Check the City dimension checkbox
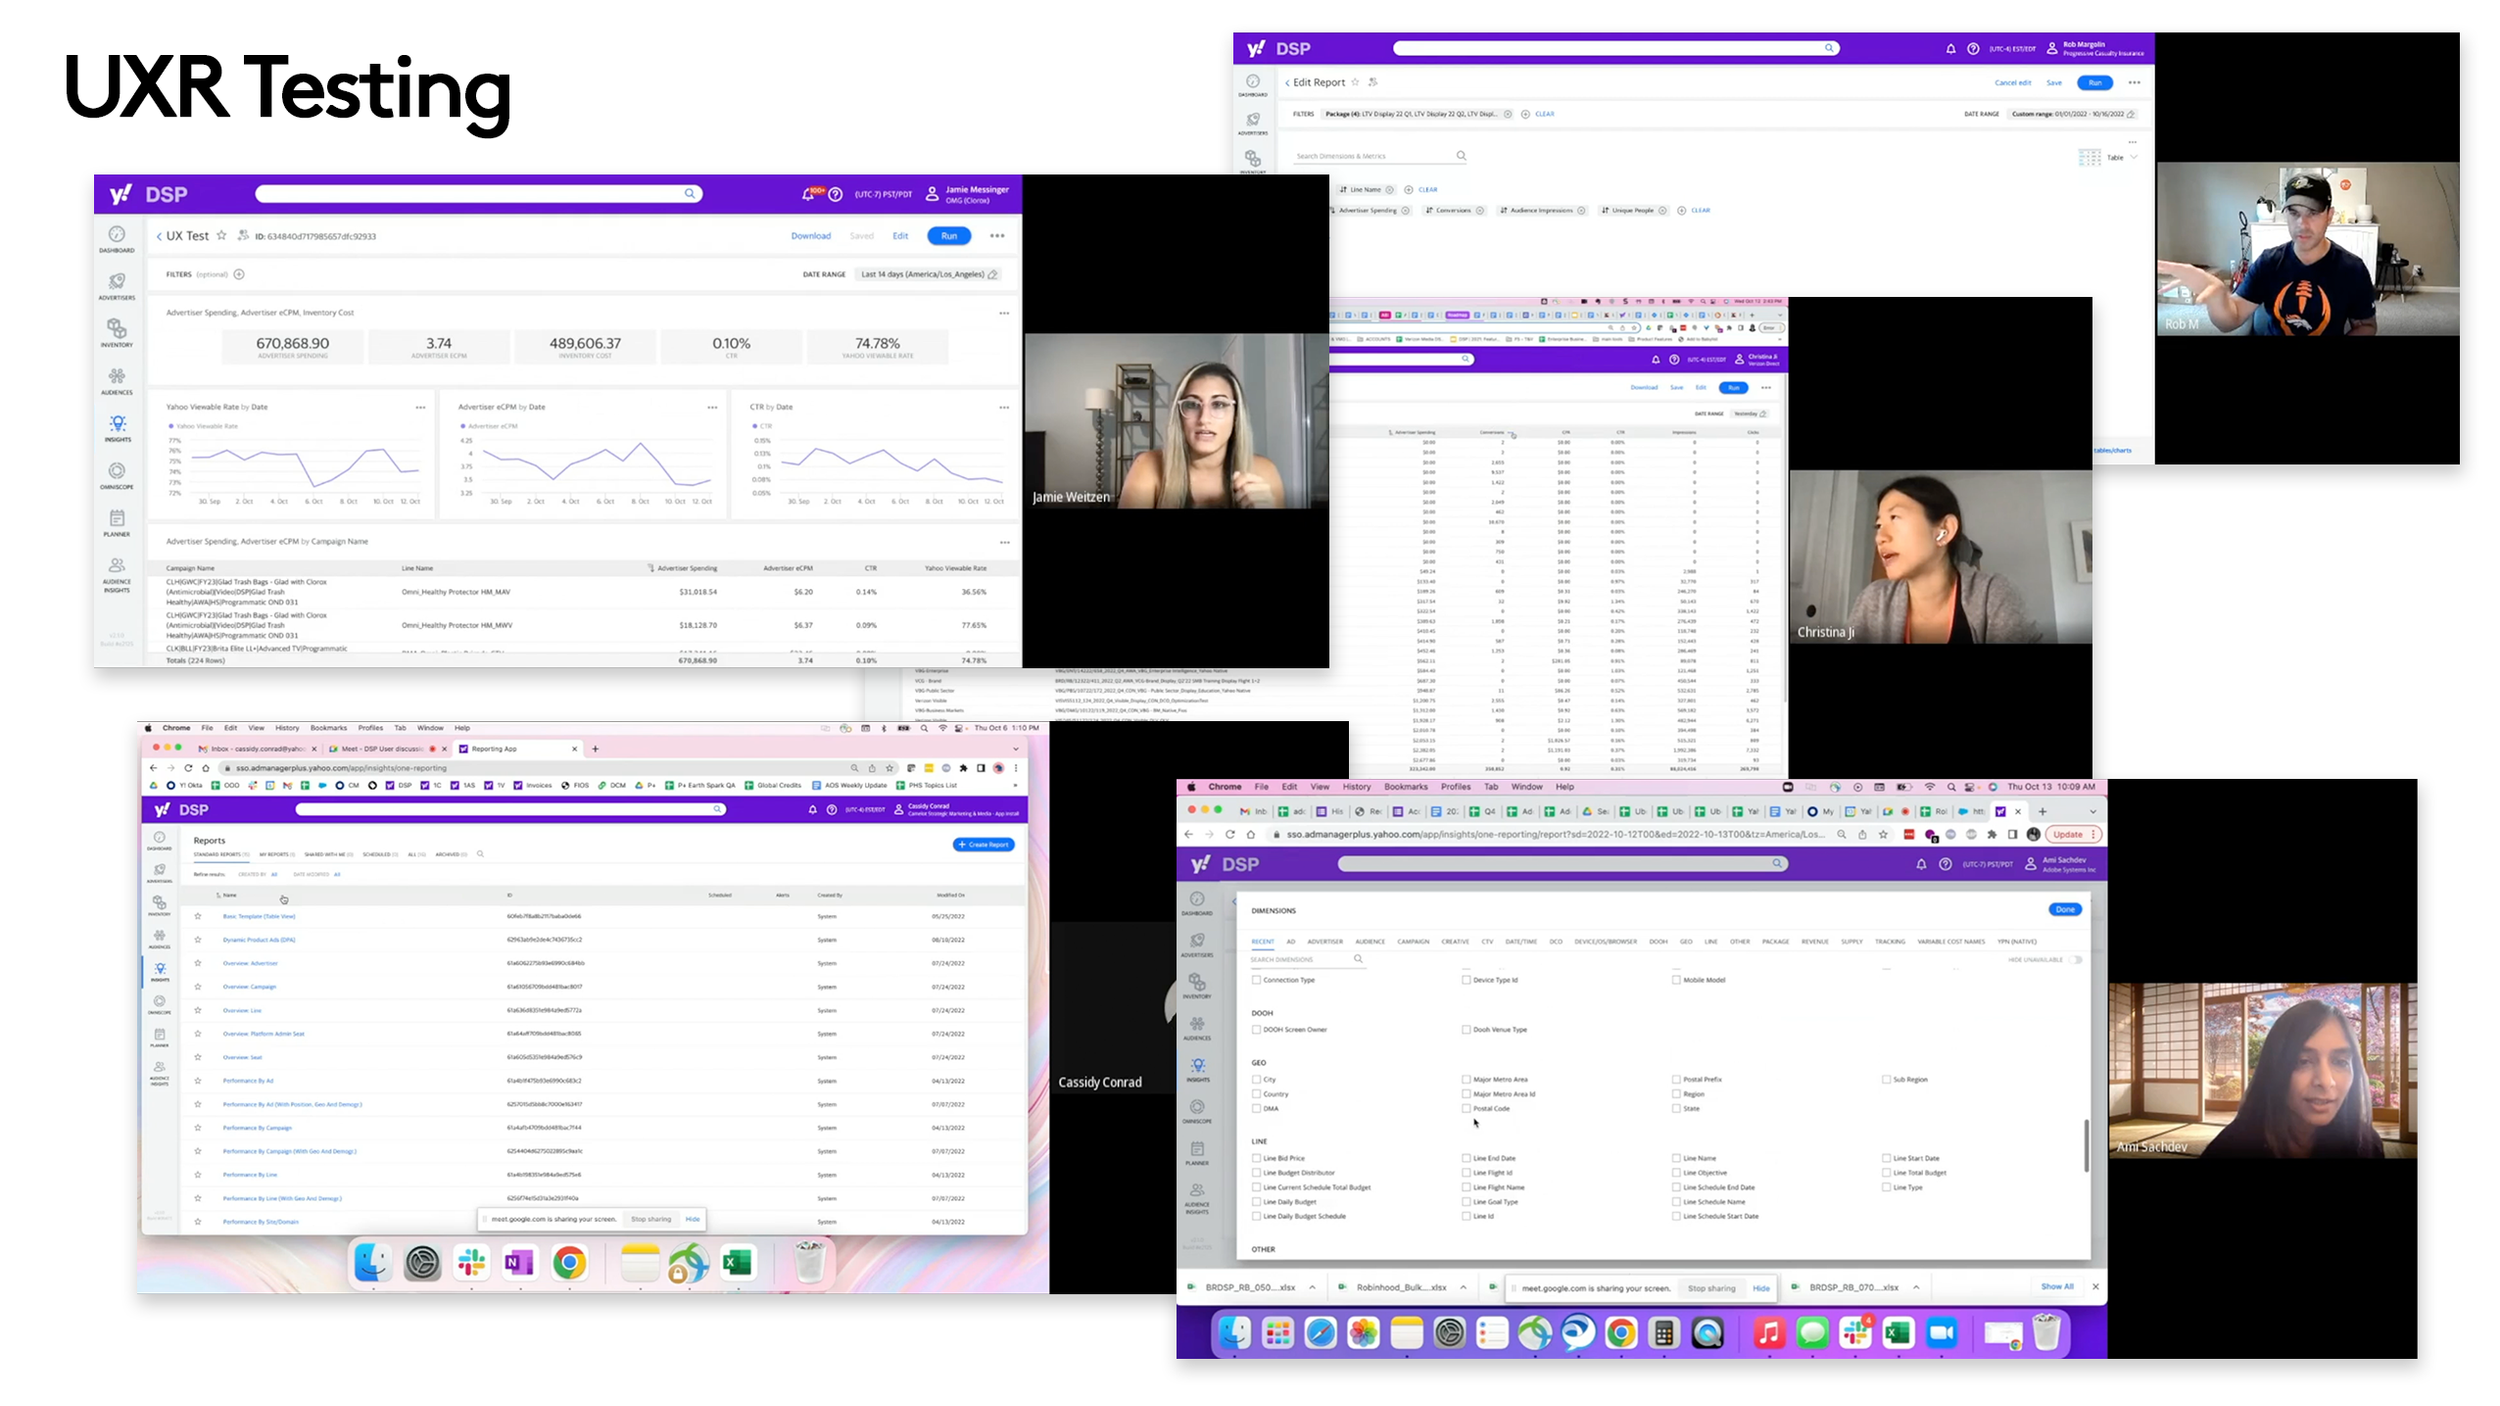 pos(1257,1080)
